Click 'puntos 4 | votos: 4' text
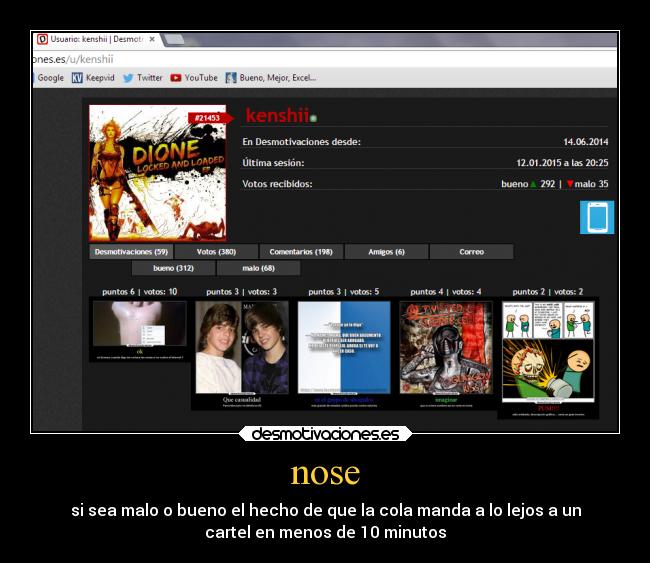The width and height of the screenshot is (650, 563). (446, 292)
